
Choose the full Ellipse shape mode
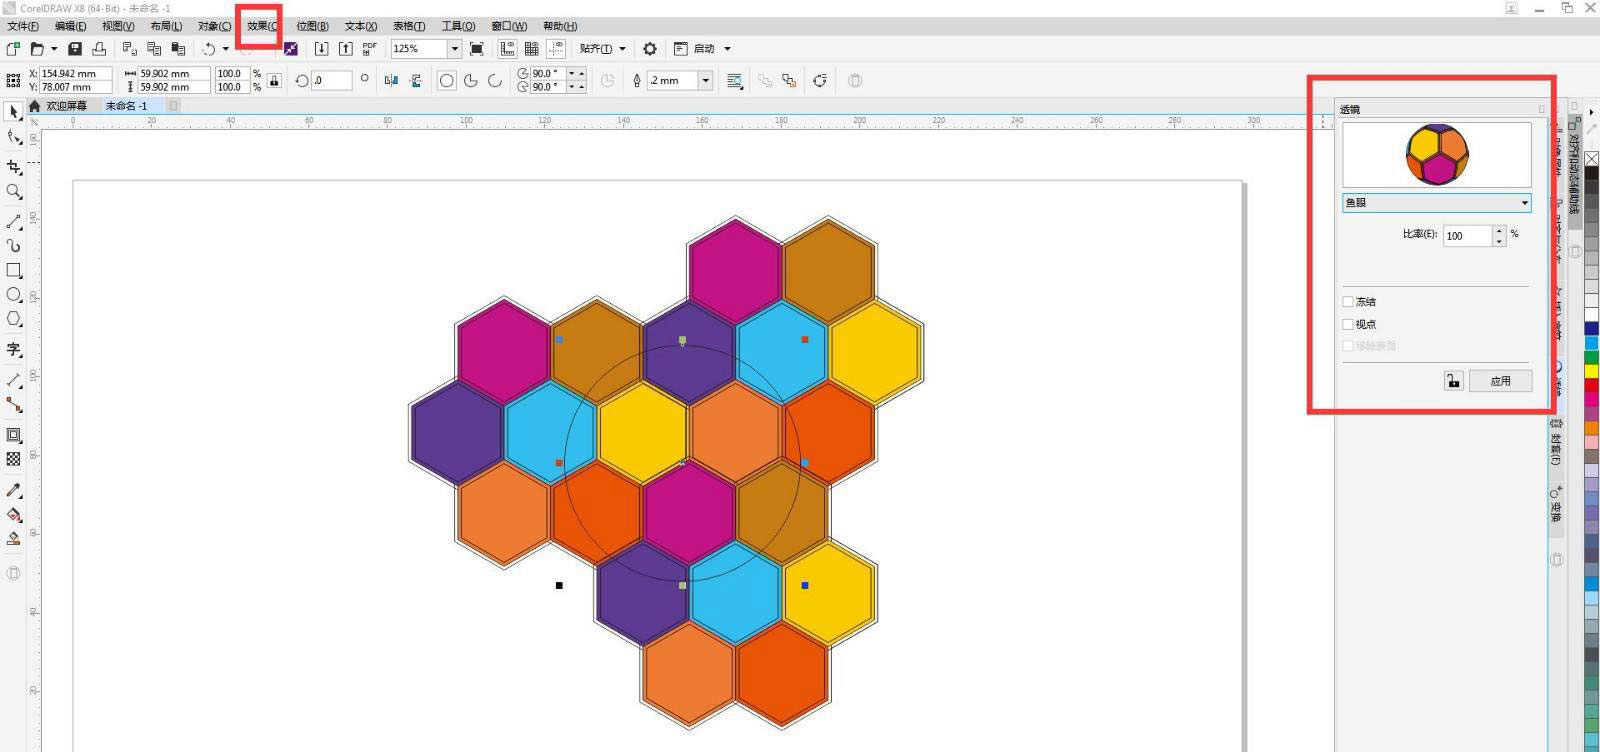point(447,80)
